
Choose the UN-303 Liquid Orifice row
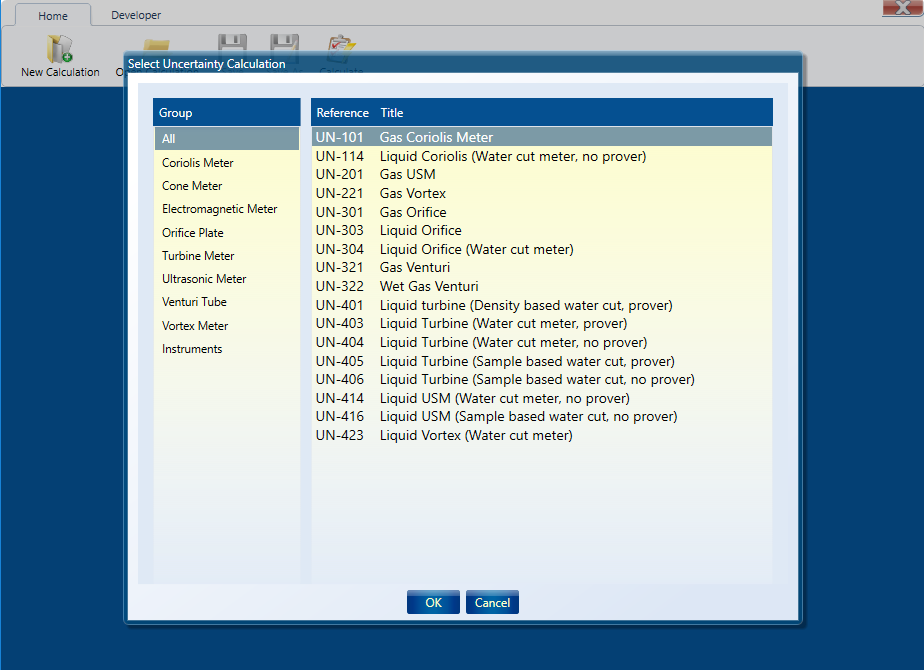[x=542, y=230]
